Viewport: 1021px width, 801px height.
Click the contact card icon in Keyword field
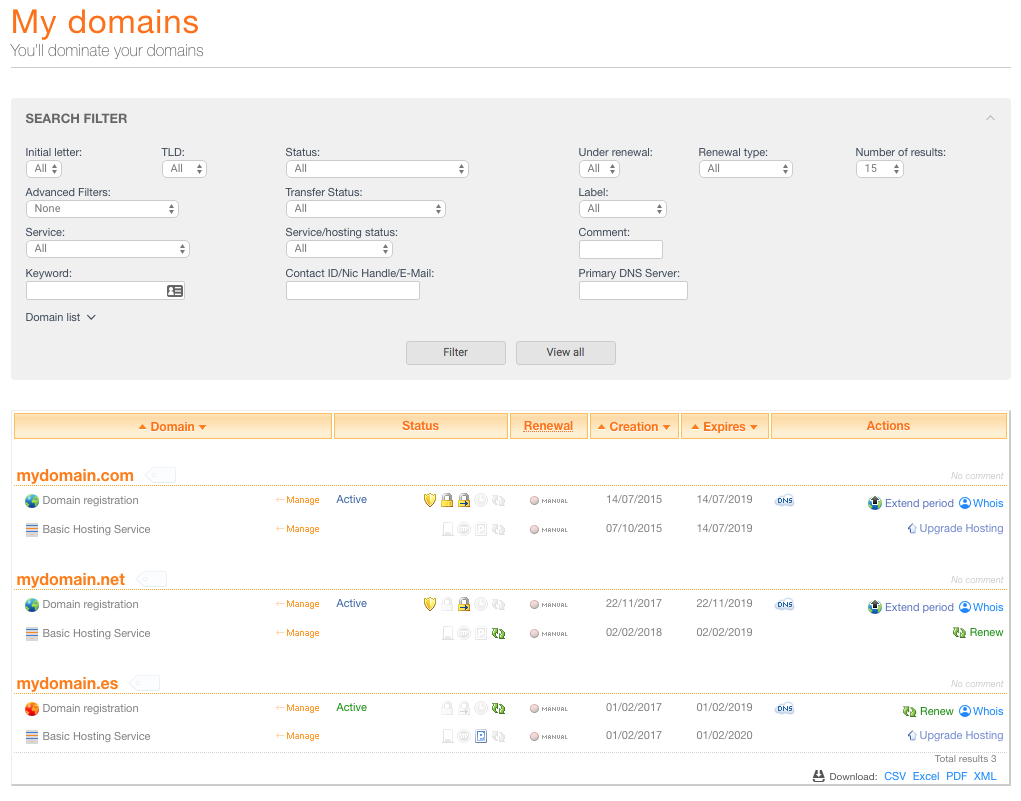click(x=175, y=291)
